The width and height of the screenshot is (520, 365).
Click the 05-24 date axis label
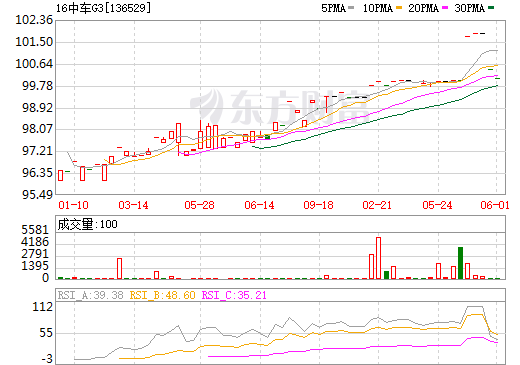[437, 205]
